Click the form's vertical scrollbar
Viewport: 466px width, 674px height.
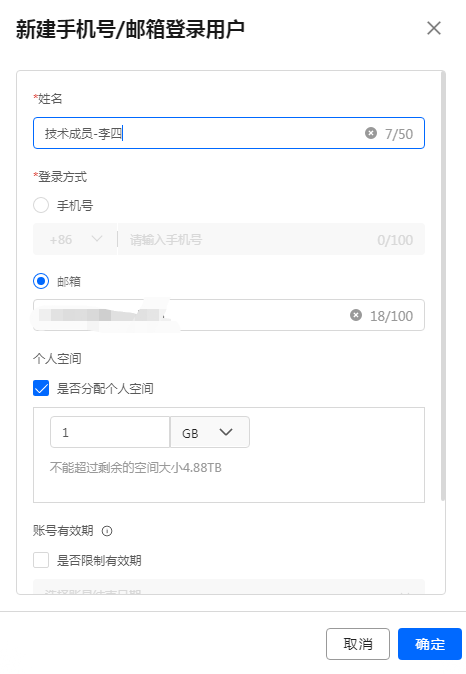pyautogui.click(x=443, y=286)
